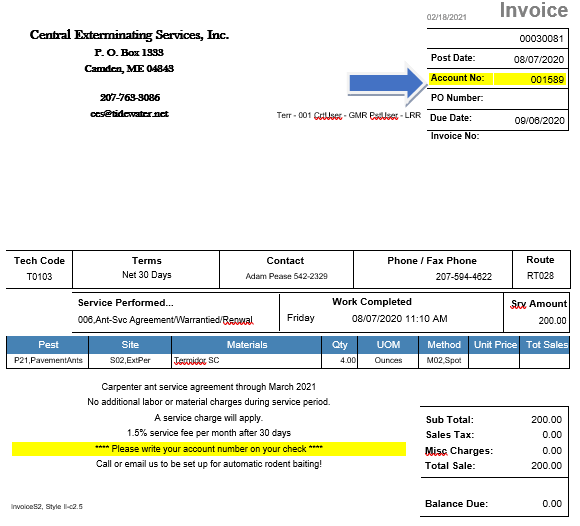Click the Total Sale amount 200.00
The width and height of the screenshot is (580, 526).
tap(546, 466)
